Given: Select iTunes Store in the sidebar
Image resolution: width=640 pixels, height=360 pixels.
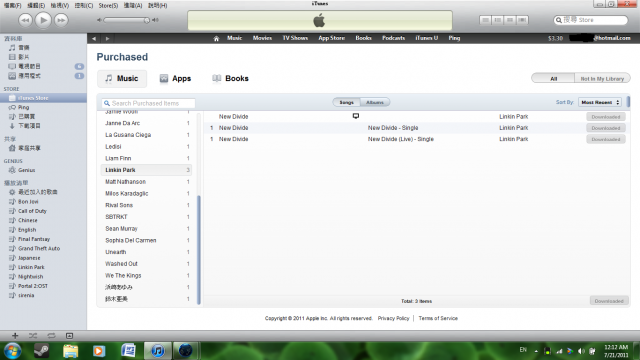Looking at the screenshot, I should coord(43,98).
